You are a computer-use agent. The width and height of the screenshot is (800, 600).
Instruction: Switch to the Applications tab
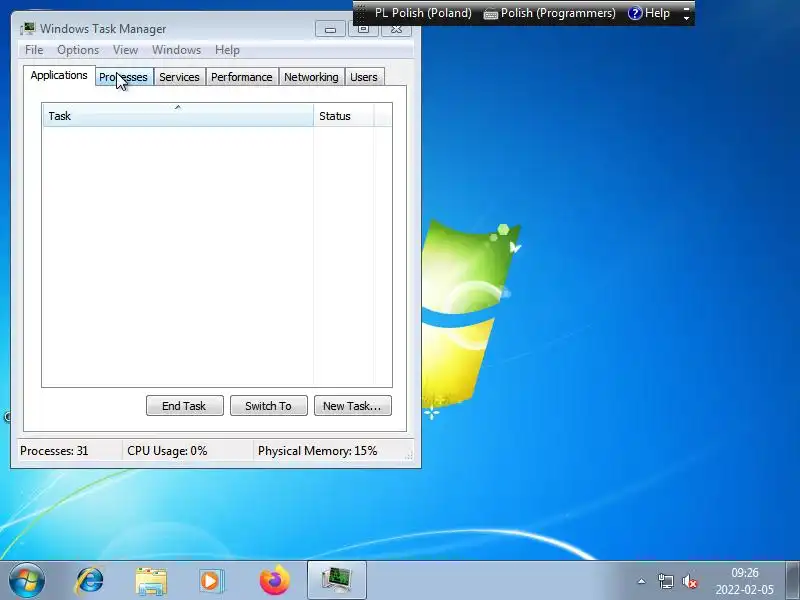(x=59, y=76)
